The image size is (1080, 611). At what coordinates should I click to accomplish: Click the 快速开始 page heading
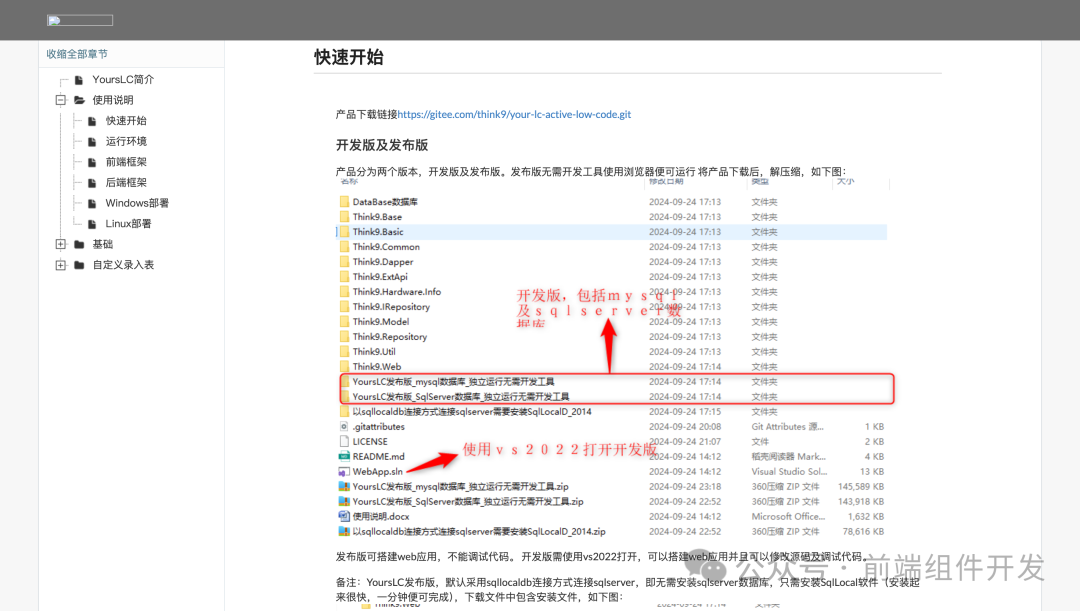tap(349, 57)
